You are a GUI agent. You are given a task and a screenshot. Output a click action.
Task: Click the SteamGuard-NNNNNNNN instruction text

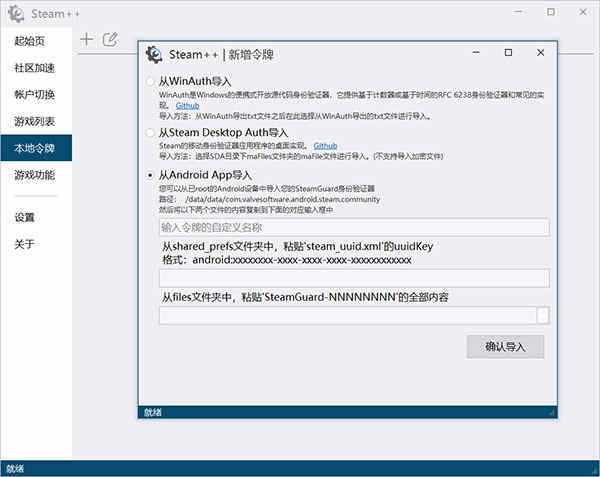coord(305,297)
